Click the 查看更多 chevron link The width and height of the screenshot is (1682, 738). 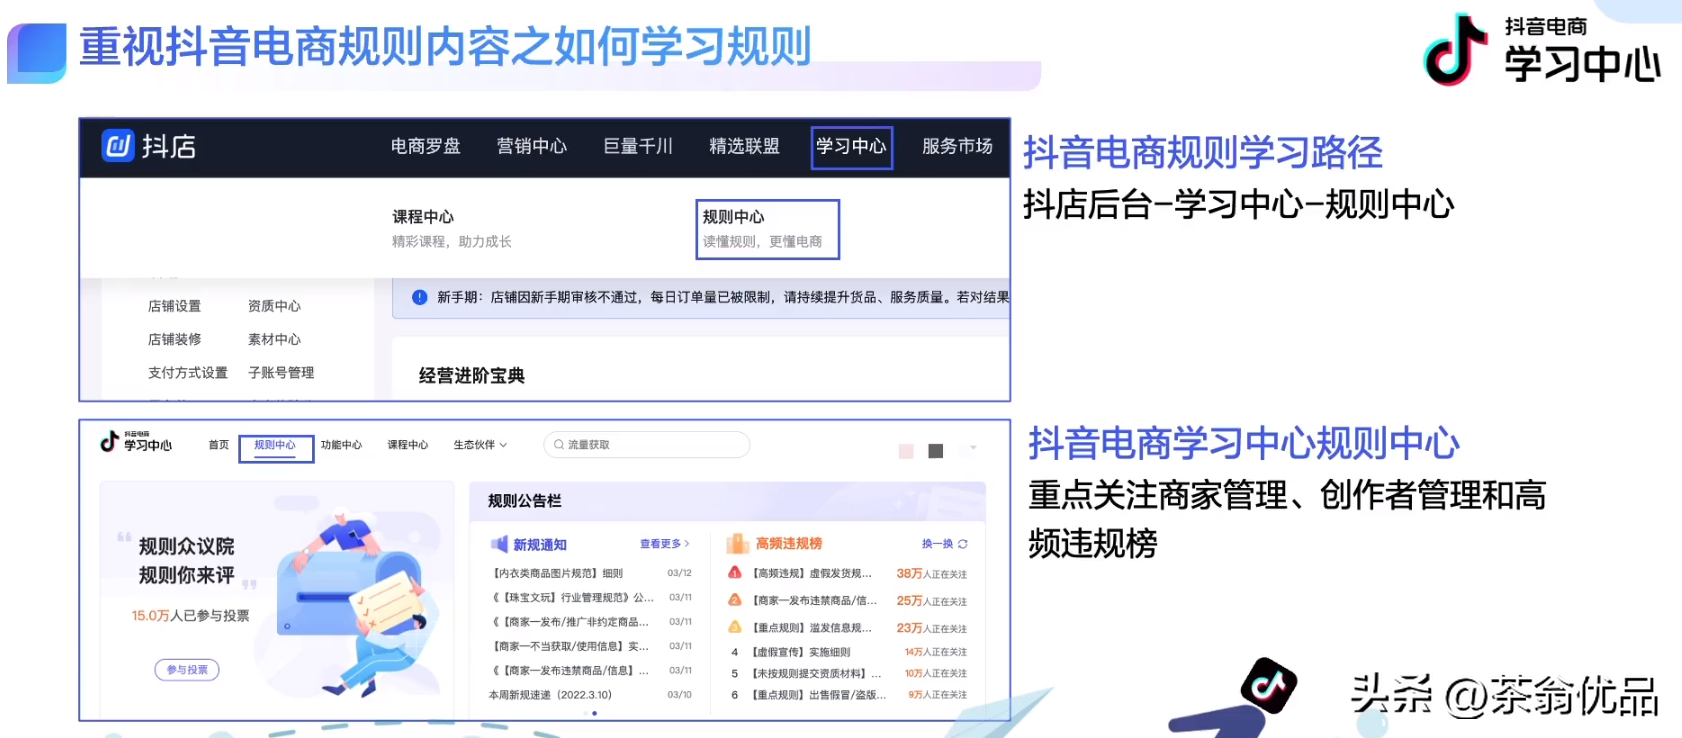665,544
